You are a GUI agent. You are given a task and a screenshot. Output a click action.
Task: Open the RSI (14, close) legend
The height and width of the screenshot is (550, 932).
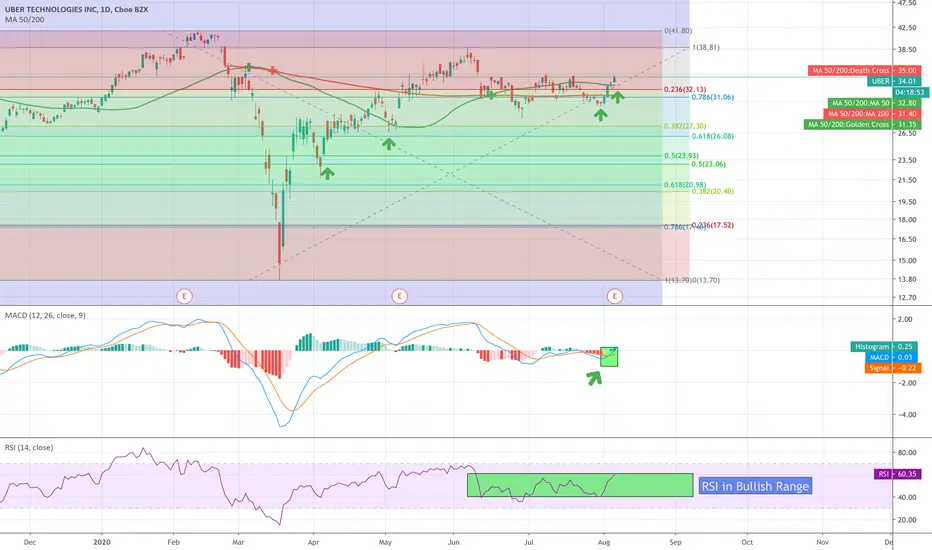tap(29, 447)
